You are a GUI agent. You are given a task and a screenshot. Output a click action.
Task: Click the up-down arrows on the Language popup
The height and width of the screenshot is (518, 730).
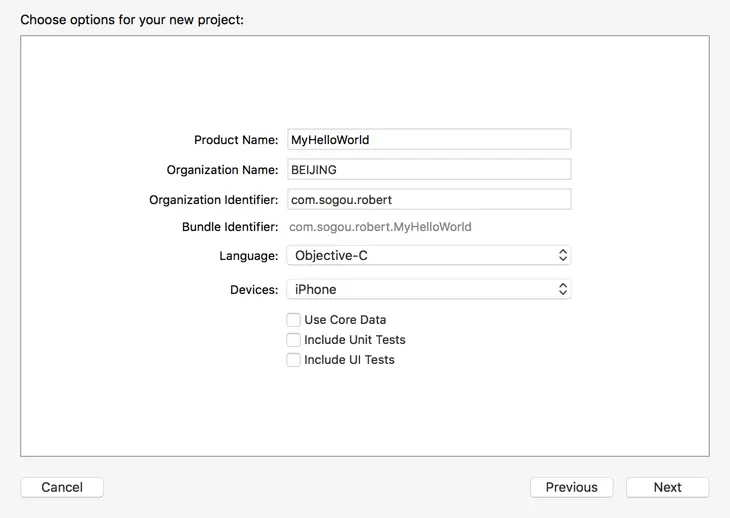click(563, 256)
